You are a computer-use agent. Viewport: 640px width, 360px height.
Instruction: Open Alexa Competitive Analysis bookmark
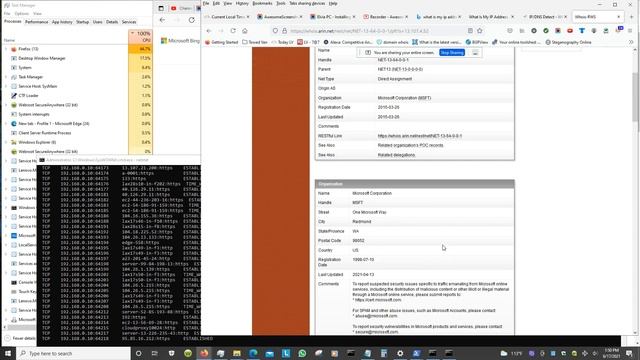click(x=348, y=42)
